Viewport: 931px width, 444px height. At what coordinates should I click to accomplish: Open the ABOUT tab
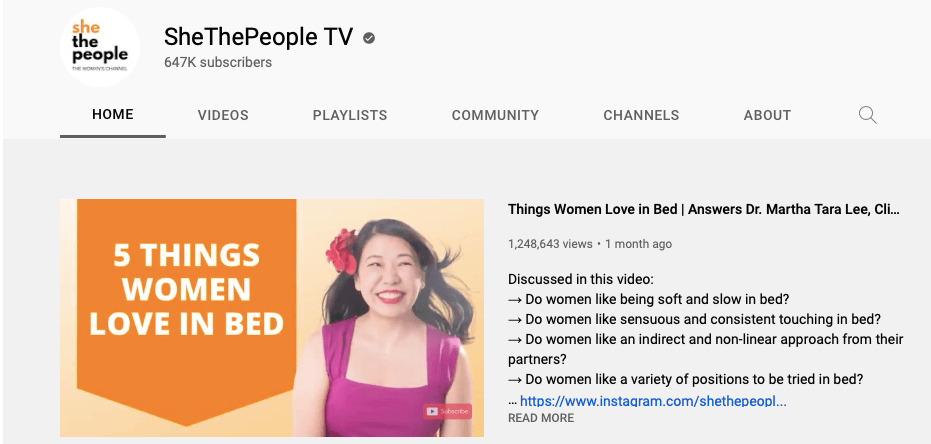point(767,115)
